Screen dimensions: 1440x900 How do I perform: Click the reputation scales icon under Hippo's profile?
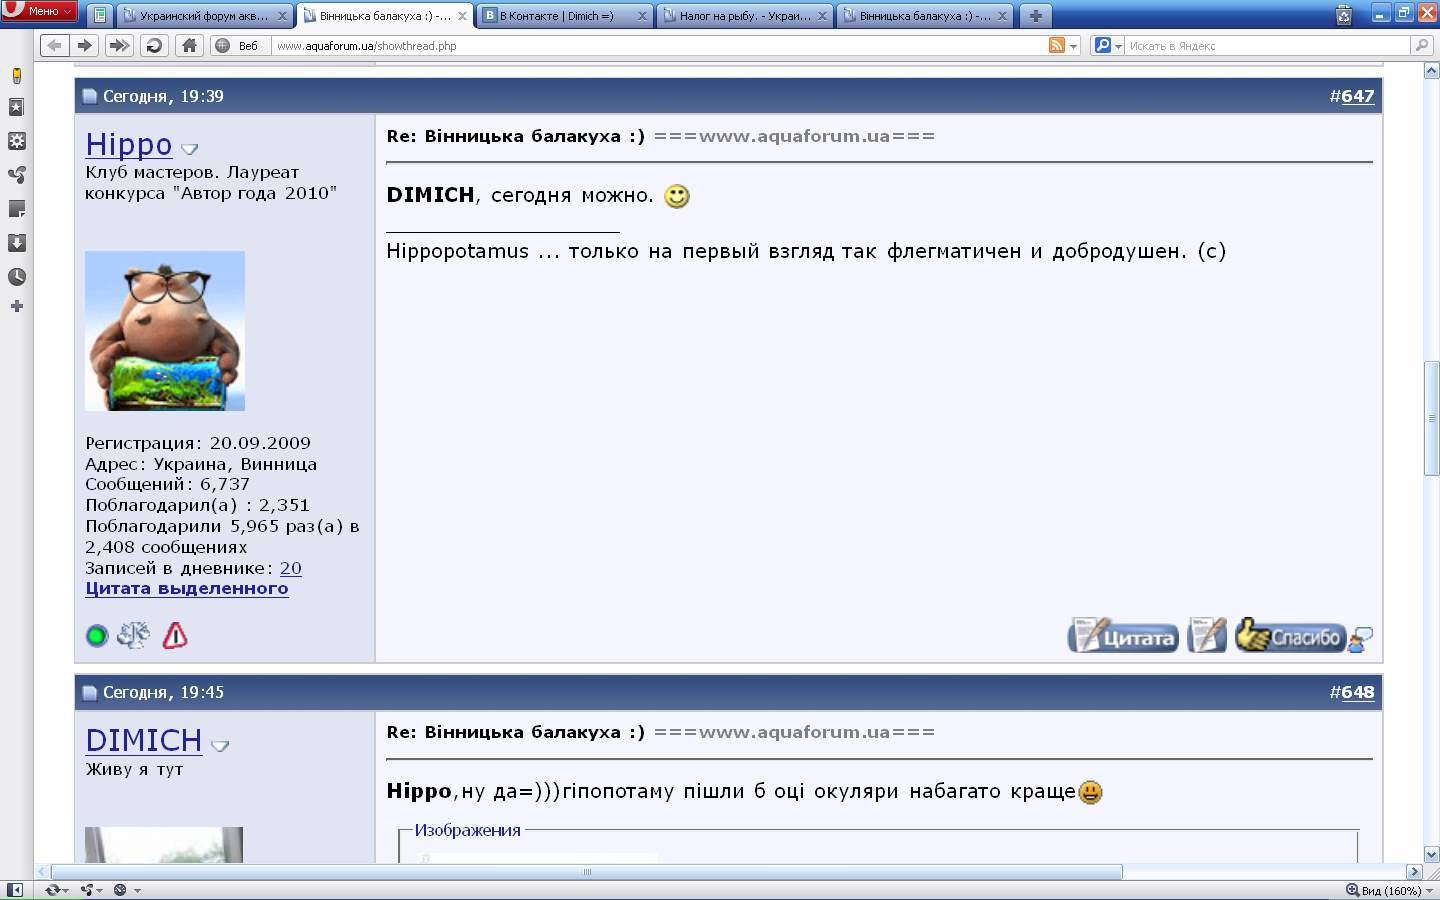(x=133, y=635)
